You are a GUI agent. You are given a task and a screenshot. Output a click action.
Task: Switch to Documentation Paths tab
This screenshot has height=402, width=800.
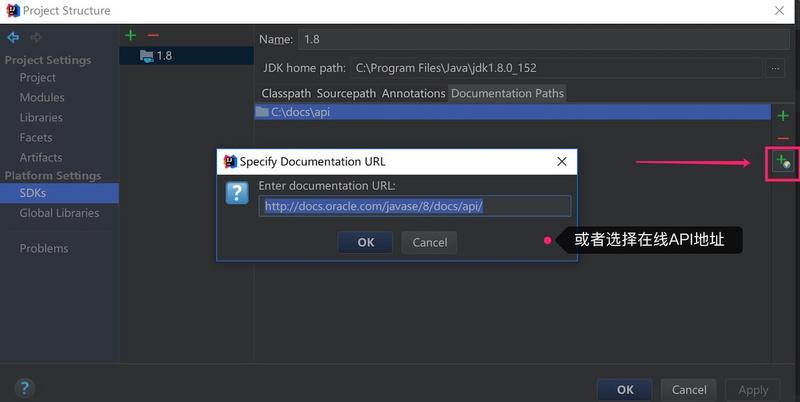pyautogui.click(x=507, y=93)
